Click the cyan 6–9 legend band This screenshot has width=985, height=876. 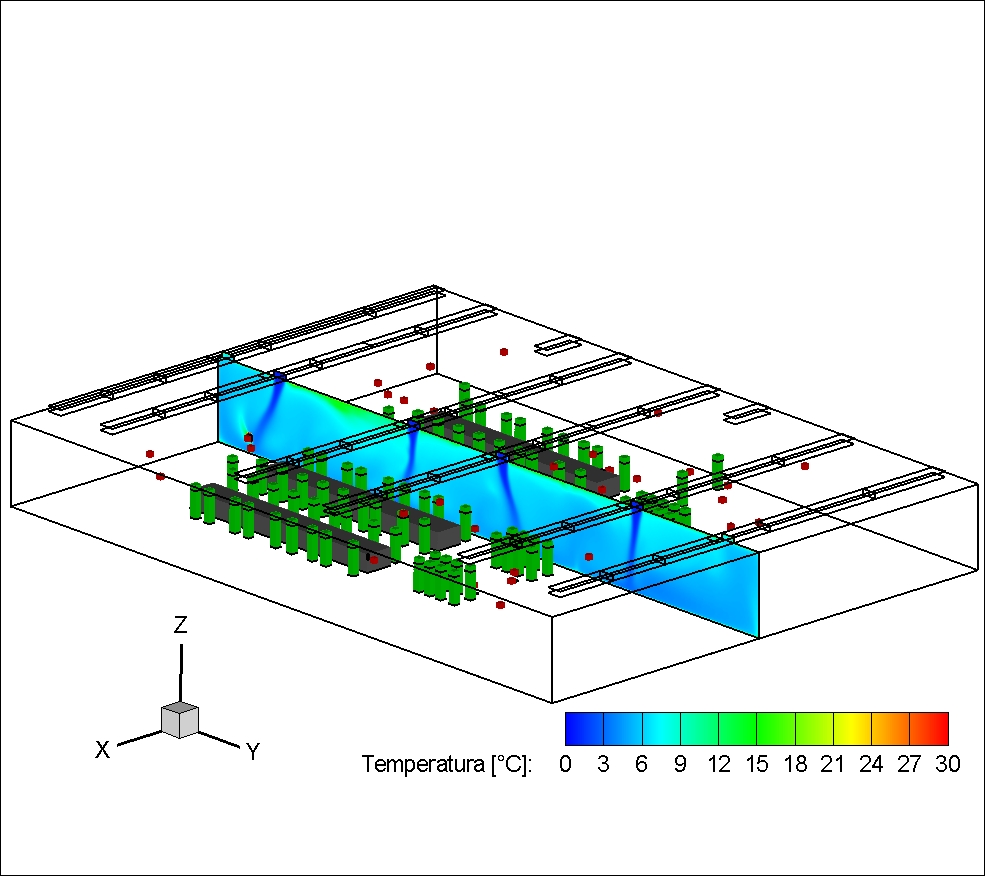click(x=661, y=729)
